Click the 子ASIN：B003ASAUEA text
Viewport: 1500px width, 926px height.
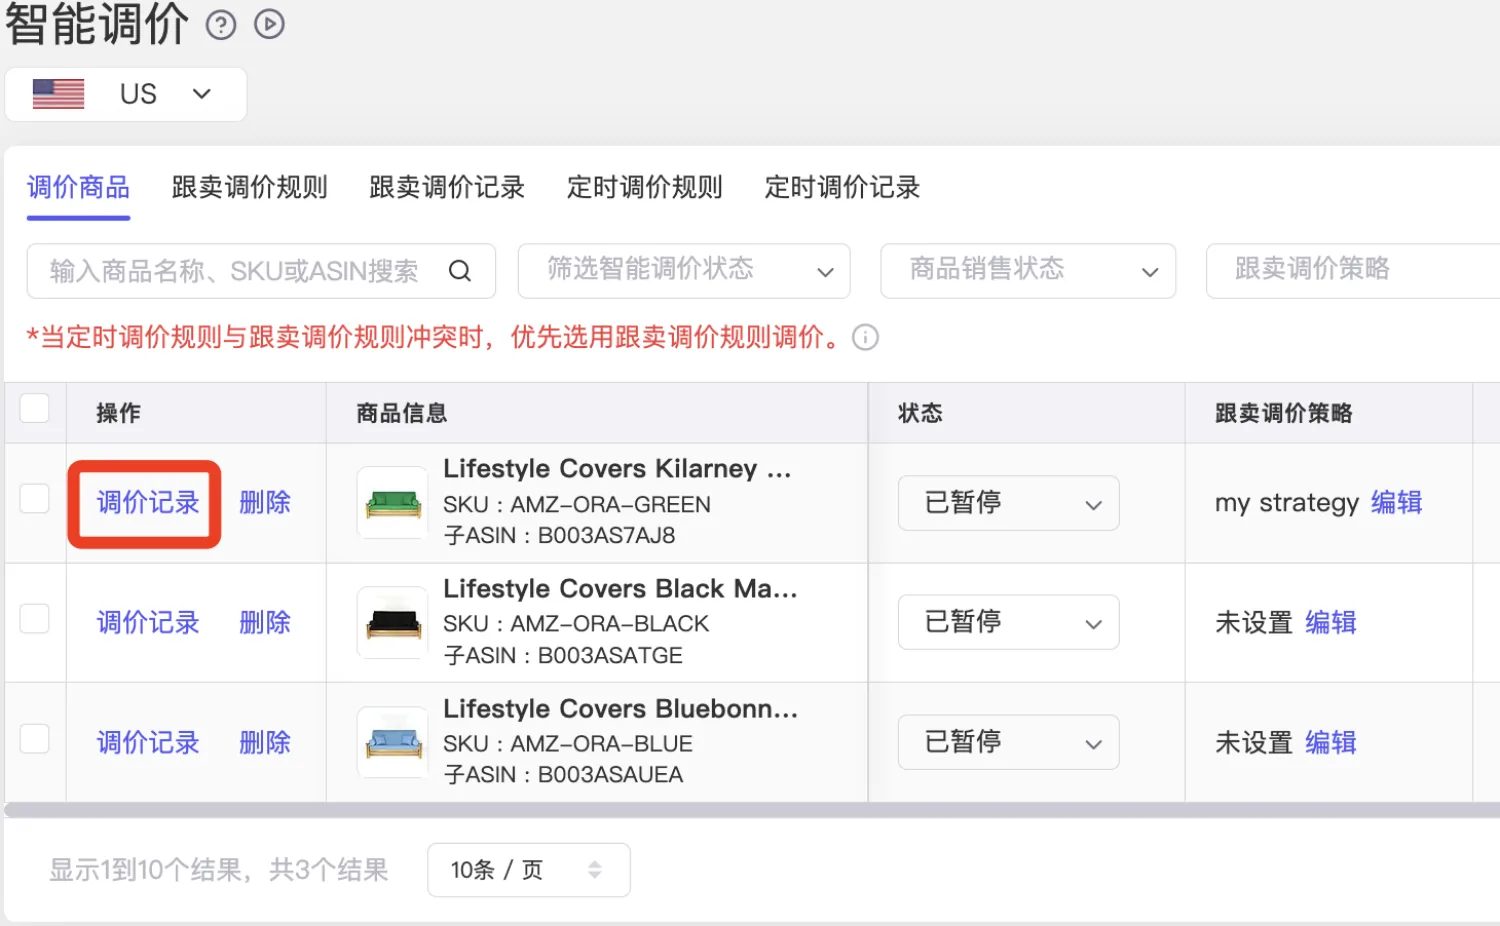click(x=563, y=775)
